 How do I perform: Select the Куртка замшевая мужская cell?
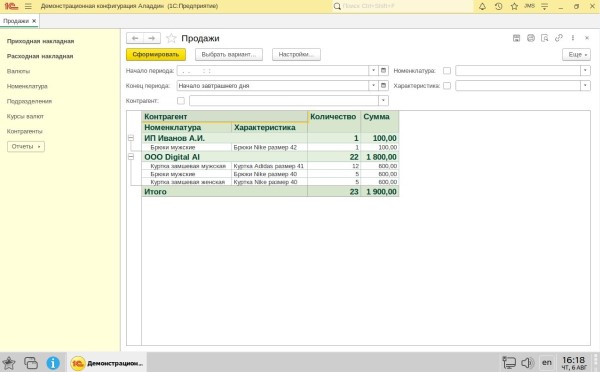(187, 166)
